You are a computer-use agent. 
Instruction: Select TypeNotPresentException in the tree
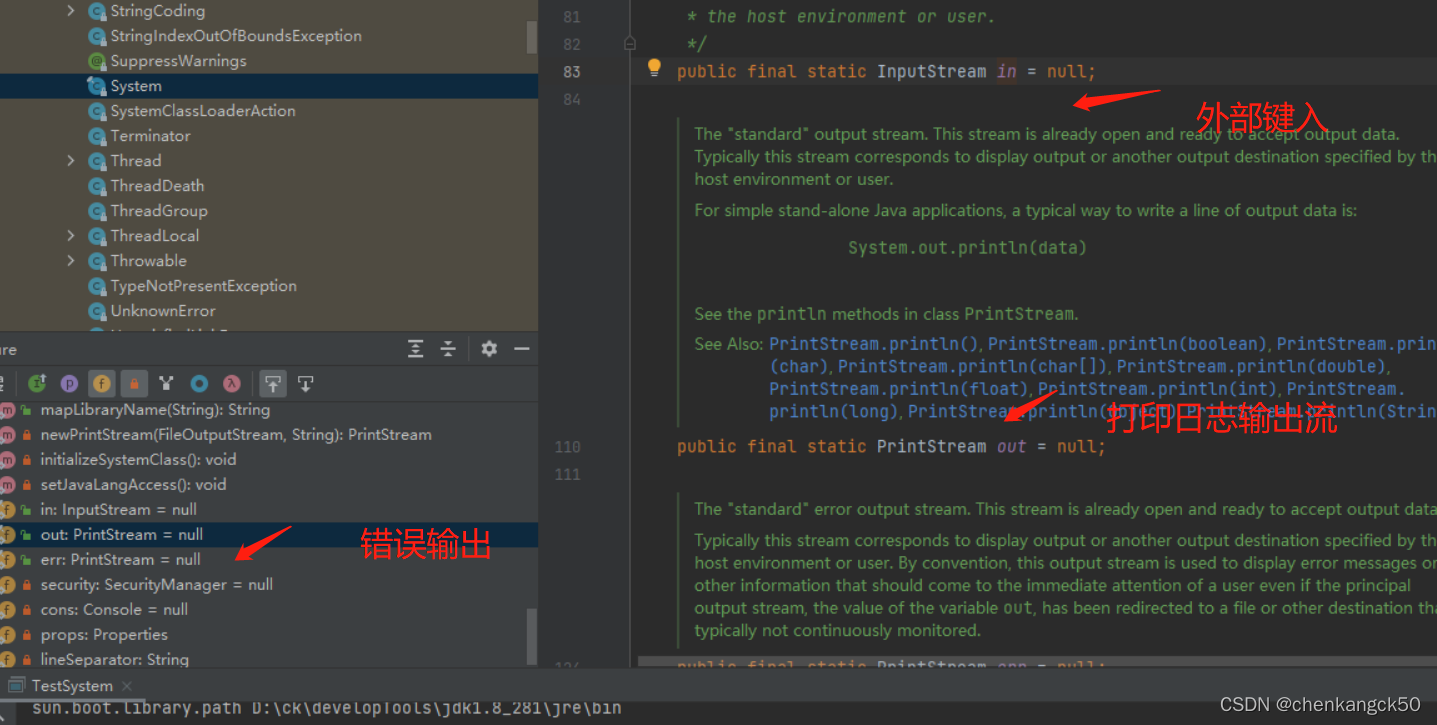203,286
